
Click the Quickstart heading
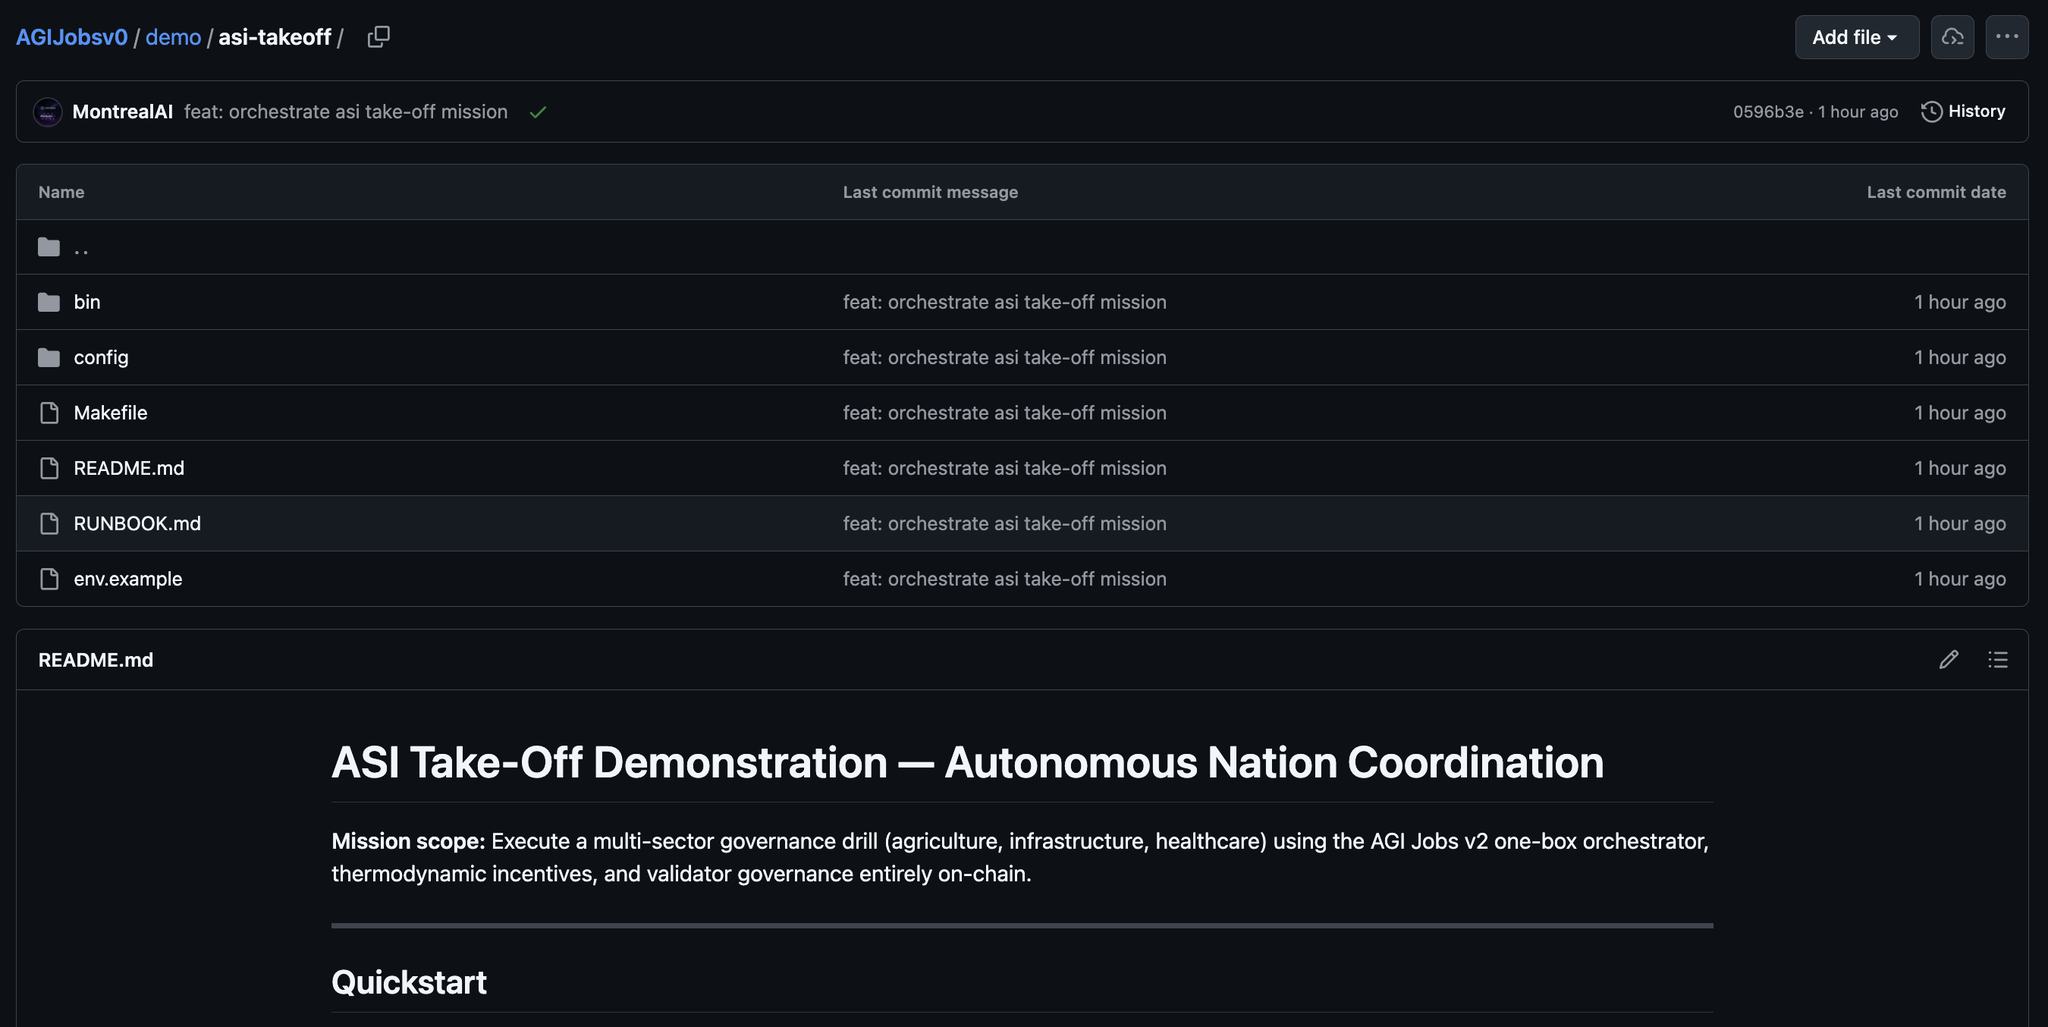coord(409,982)
